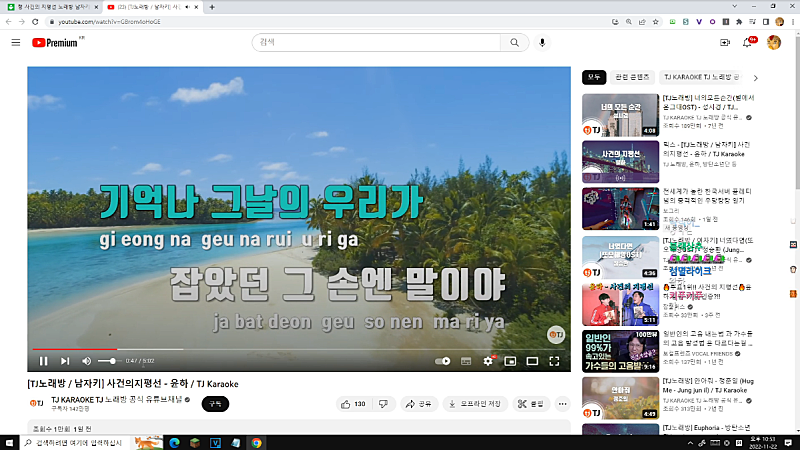Open TJ channel avatar beside title
800x450 pixels.
(37, 404)
